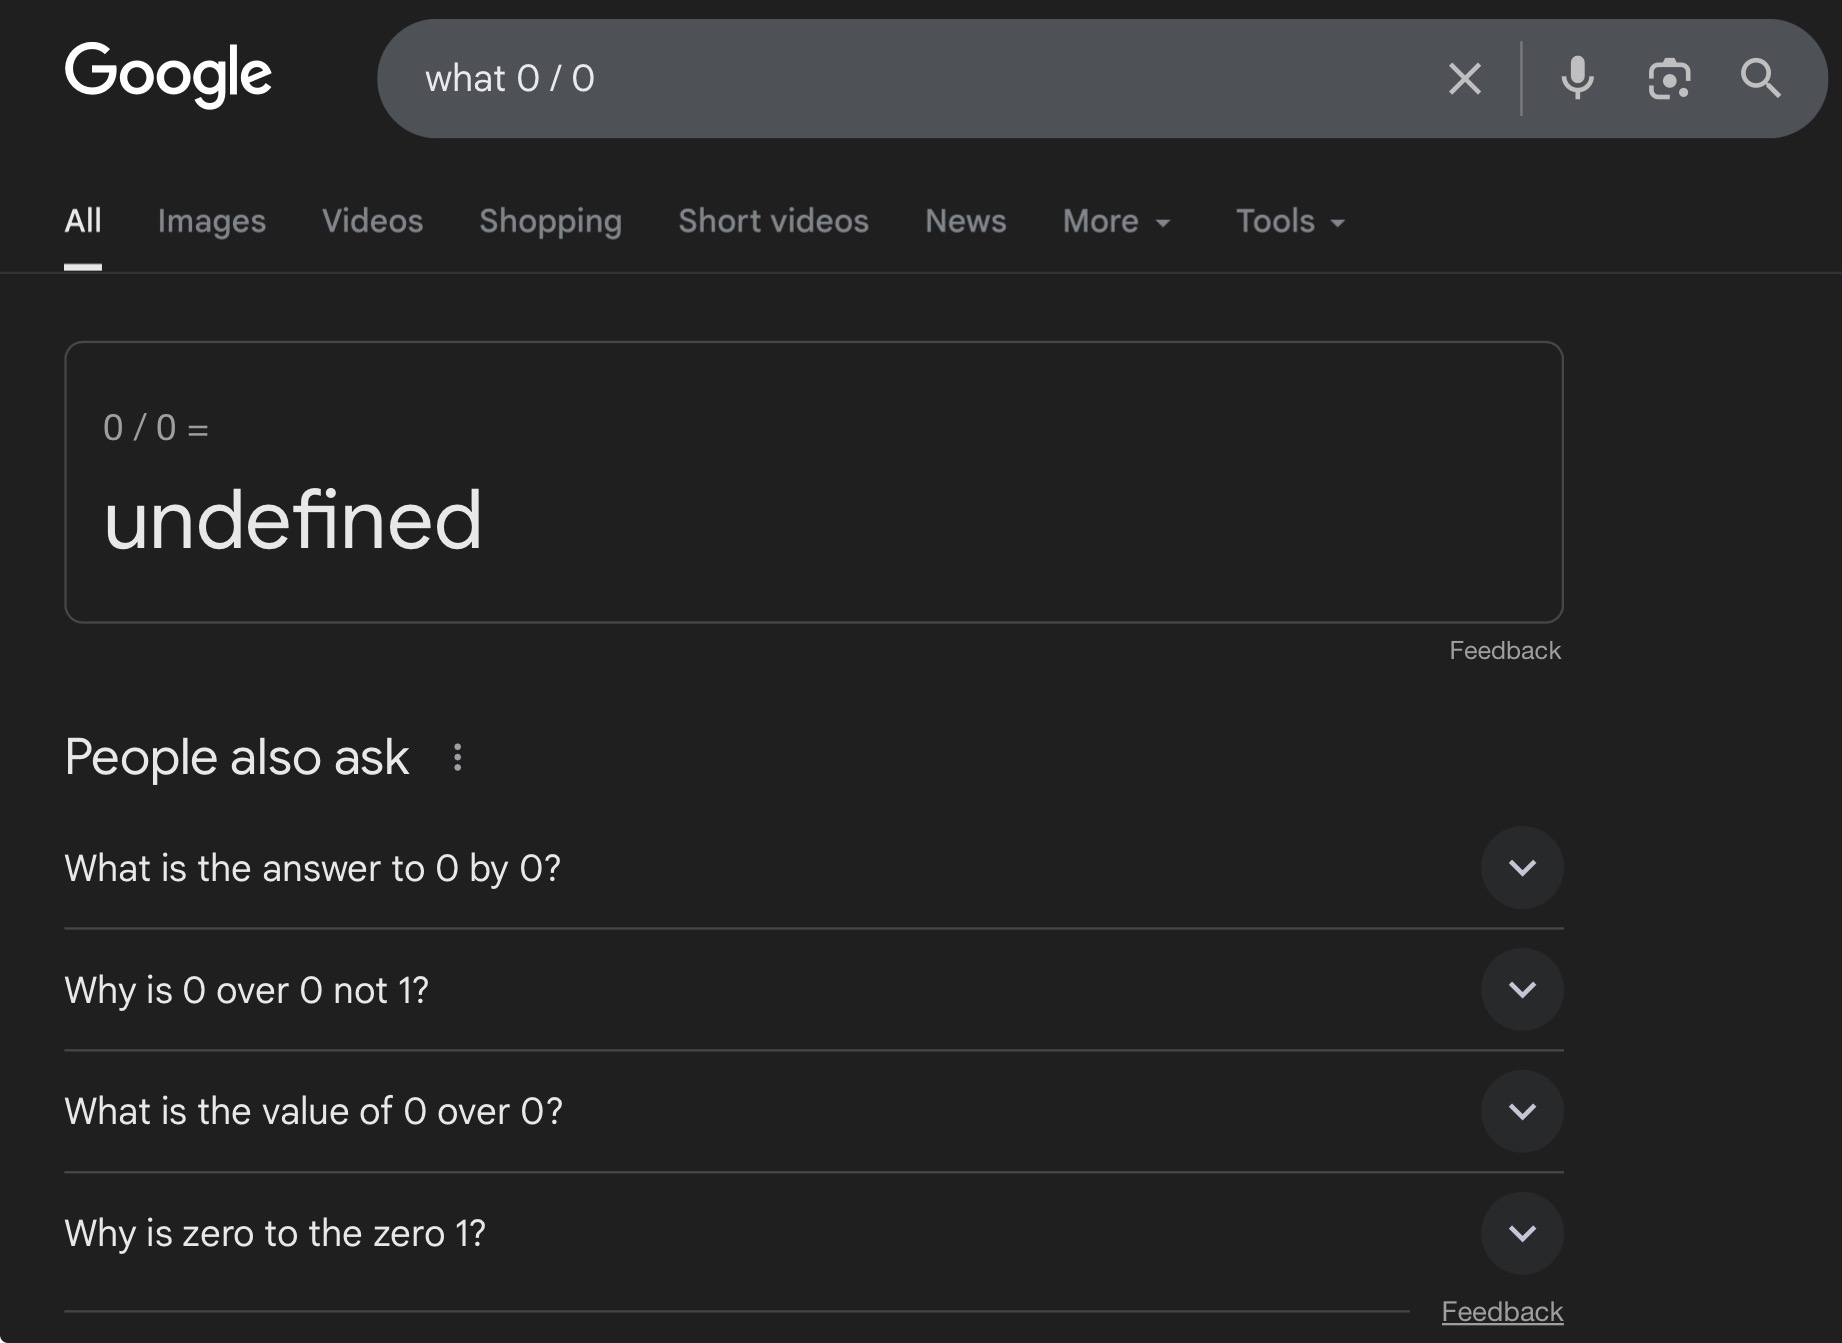Open Google Lens image search

[1669, 78]
